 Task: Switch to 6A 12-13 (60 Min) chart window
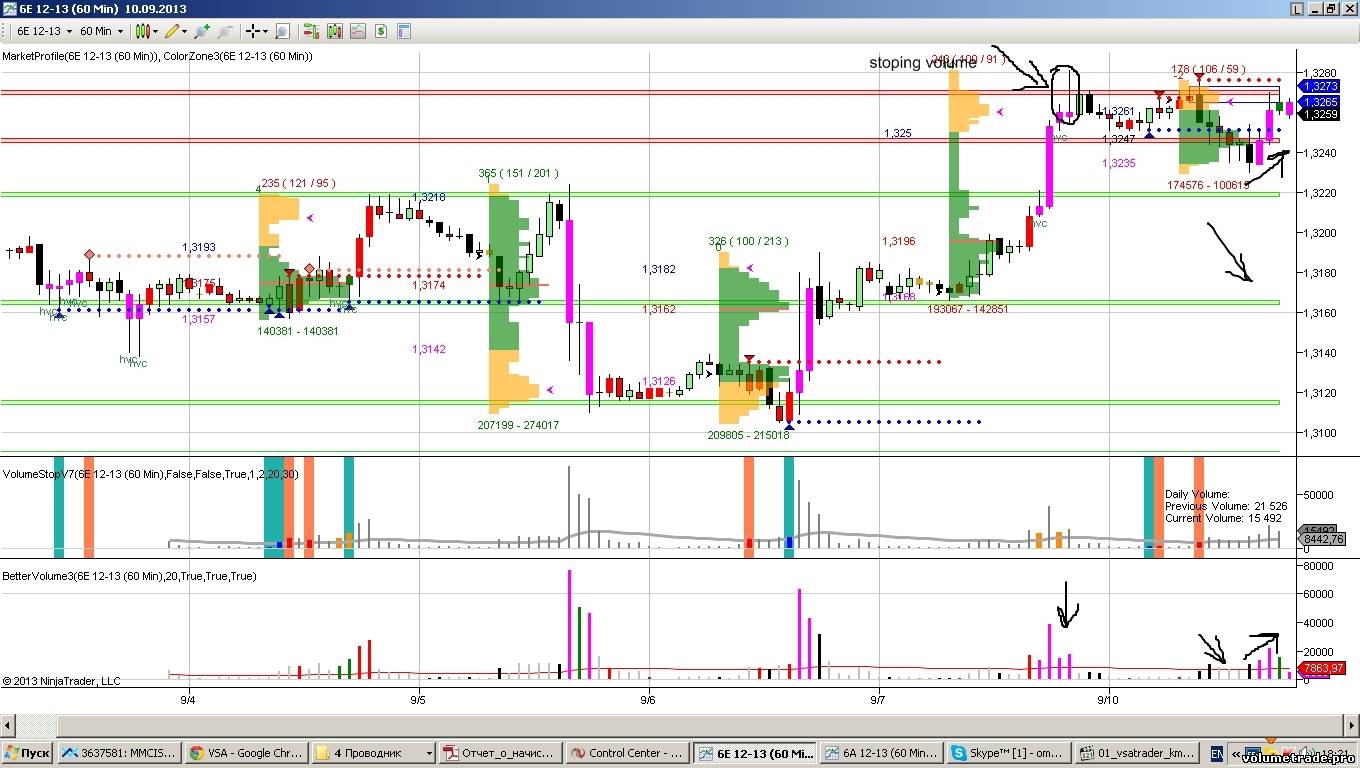[x=880, y=753]
